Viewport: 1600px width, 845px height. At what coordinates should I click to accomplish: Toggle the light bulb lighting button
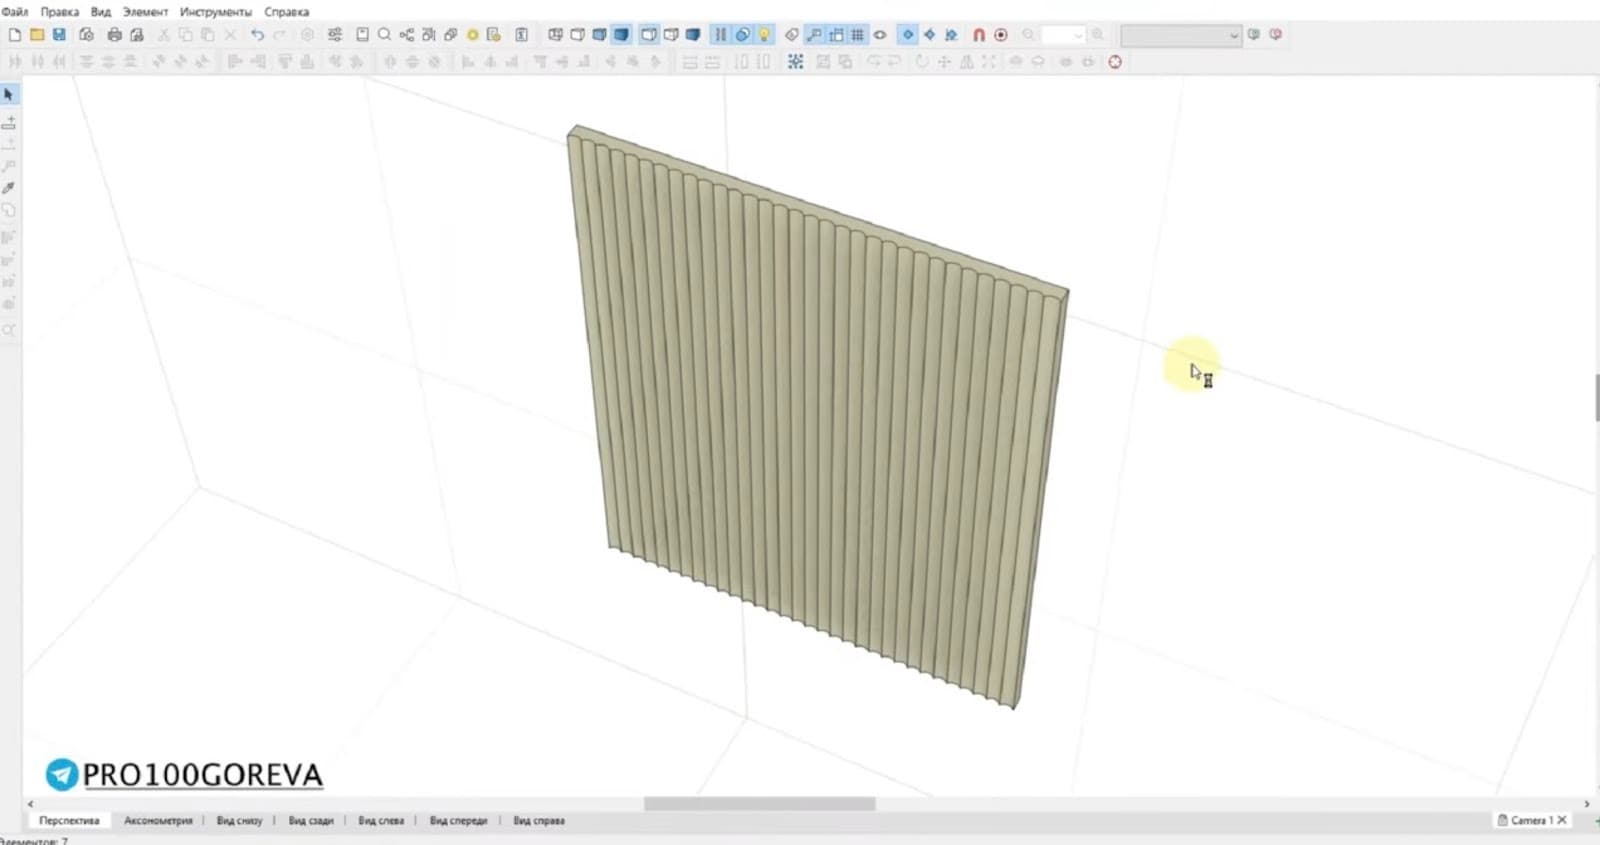[764, 34]
